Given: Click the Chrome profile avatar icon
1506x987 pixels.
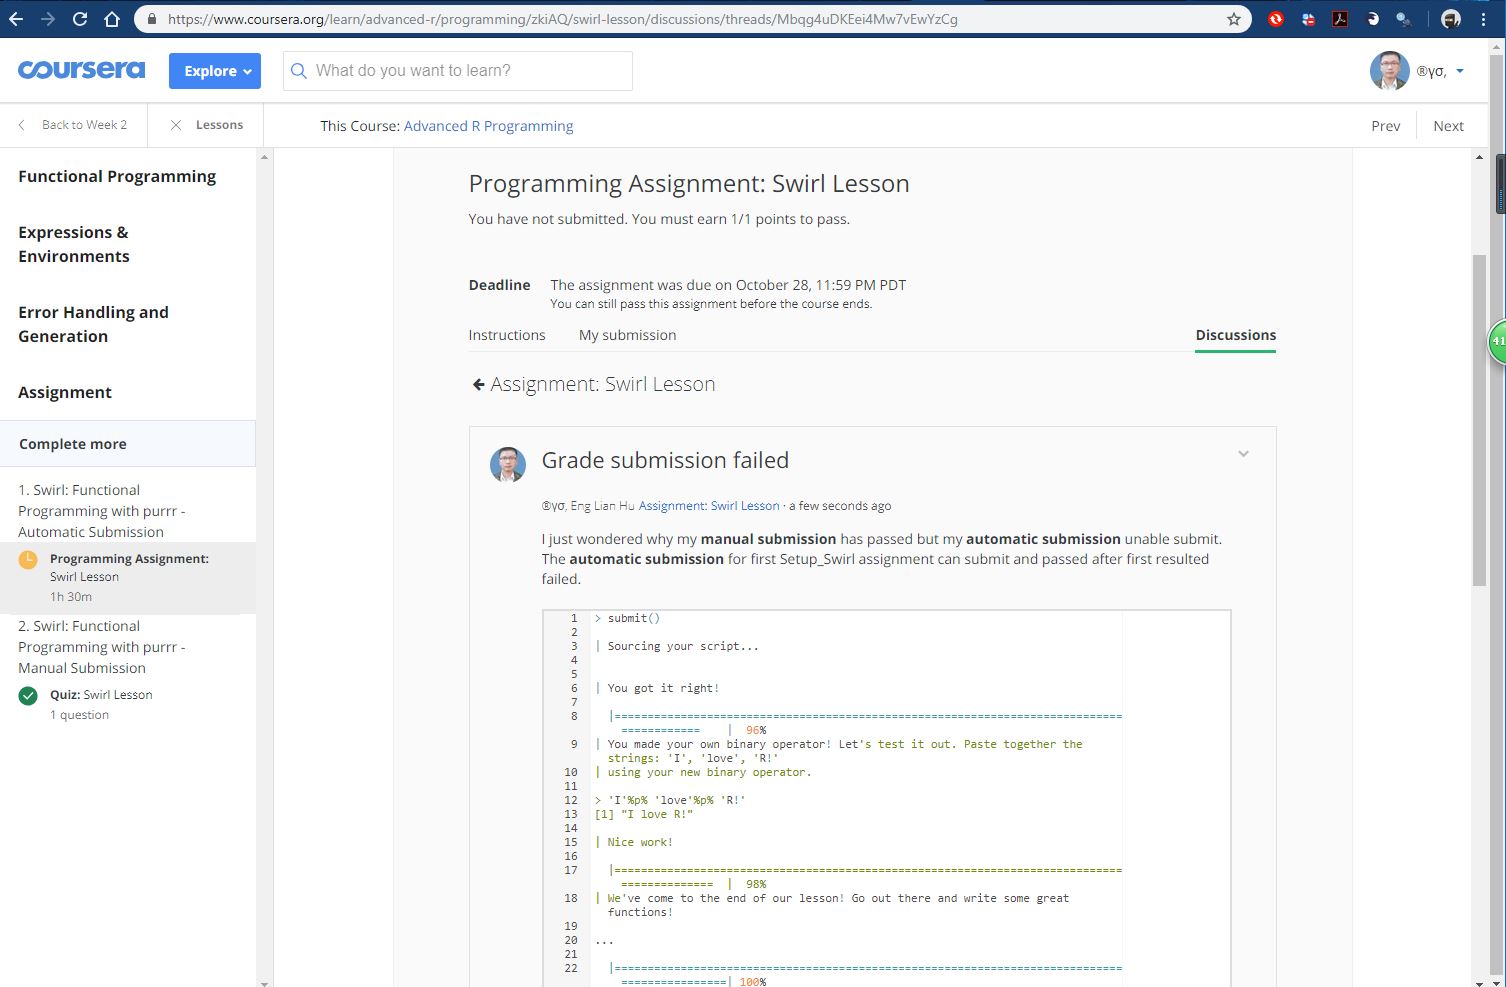Looking at the screenshot, I should (1451, 19).
